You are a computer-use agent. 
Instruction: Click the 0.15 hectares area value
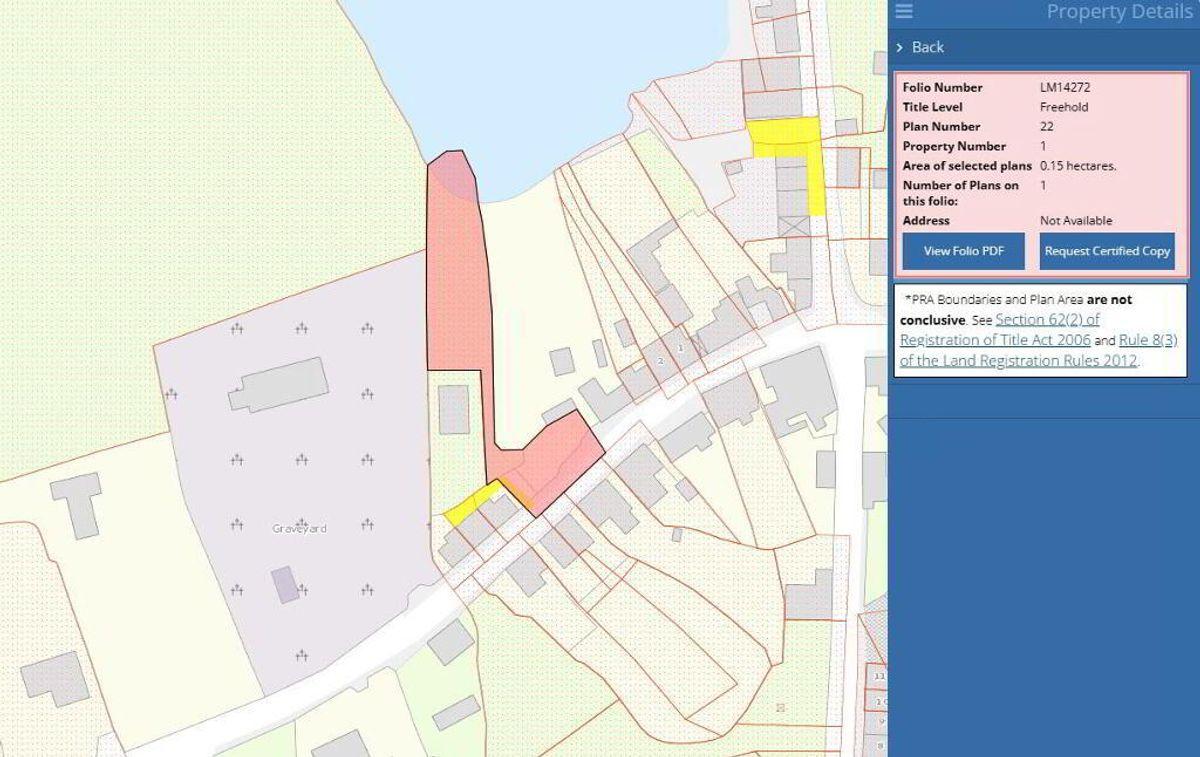coord(1078,166)
